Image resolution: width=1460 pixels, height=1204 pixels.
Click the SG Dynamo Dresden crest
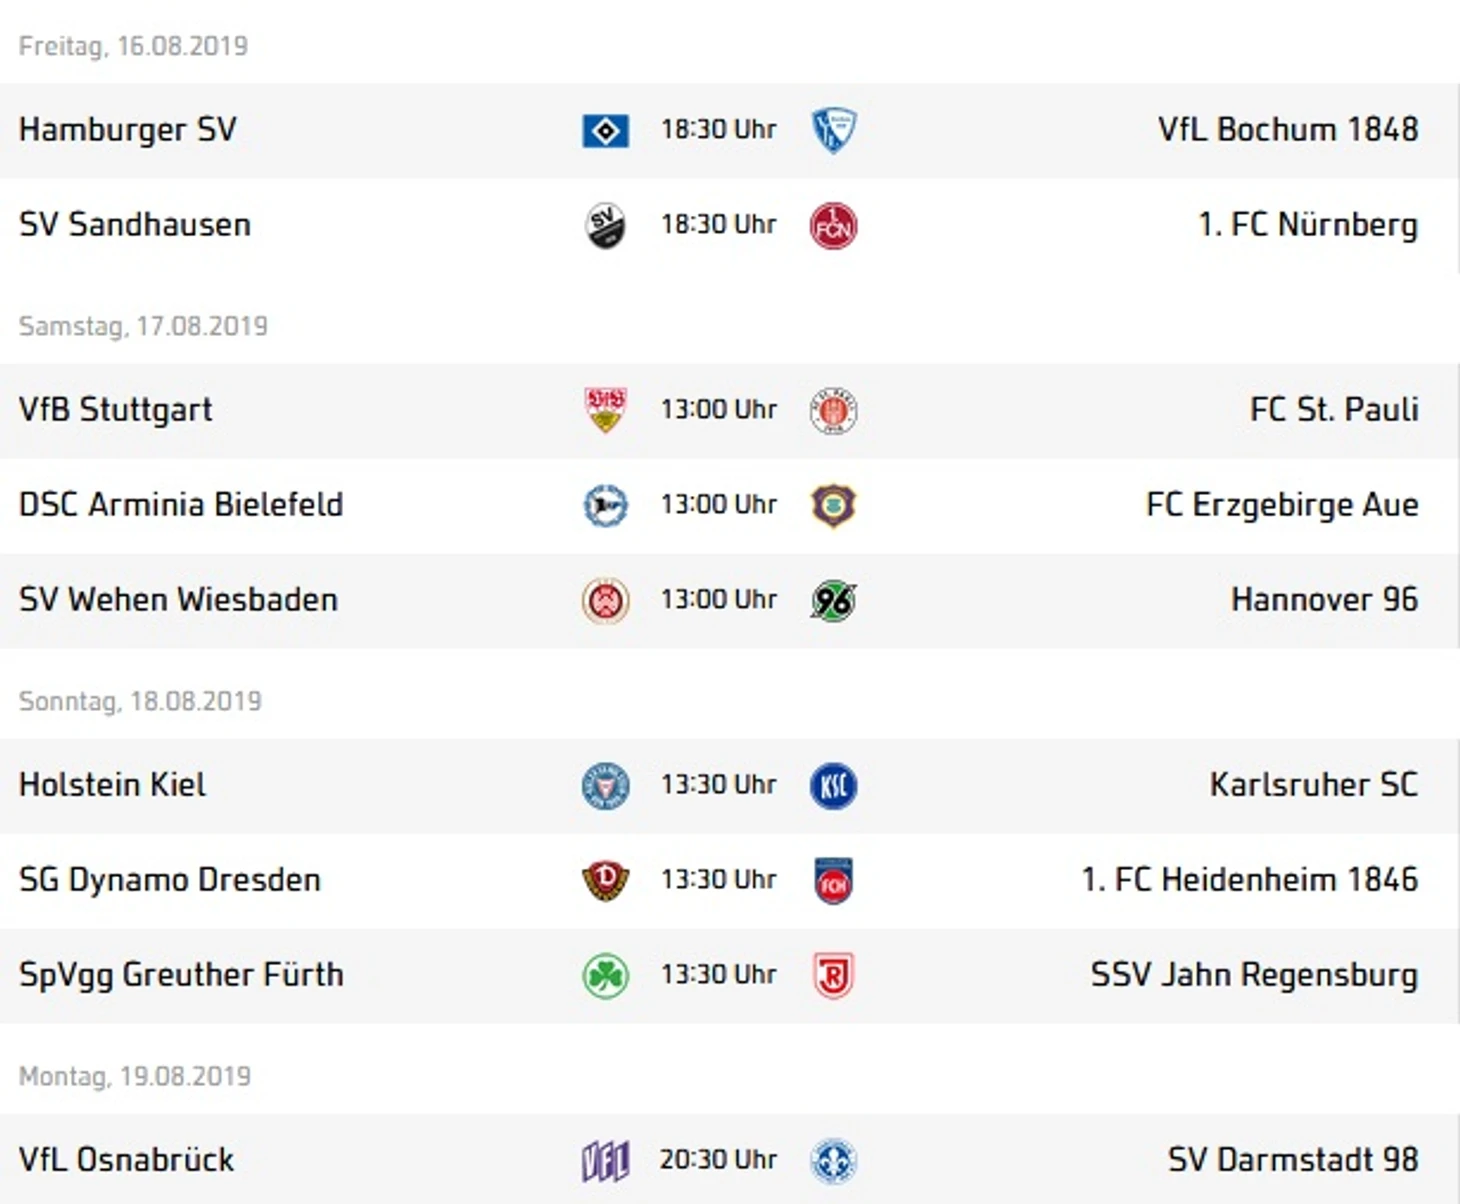605,880
